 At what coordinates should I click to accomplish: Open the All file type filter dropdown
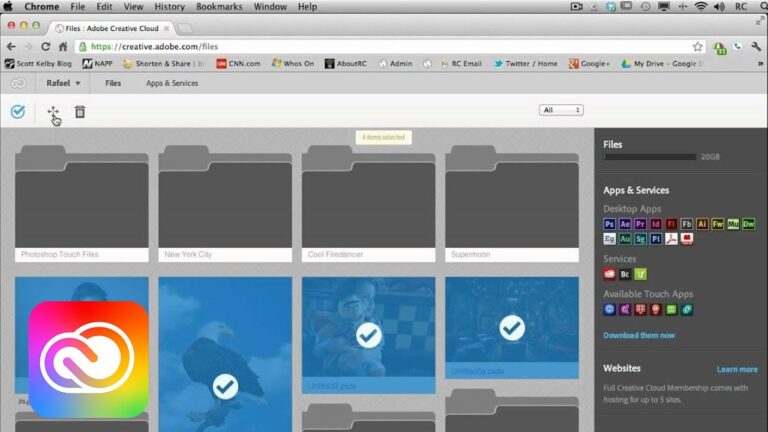pos(561,110)
